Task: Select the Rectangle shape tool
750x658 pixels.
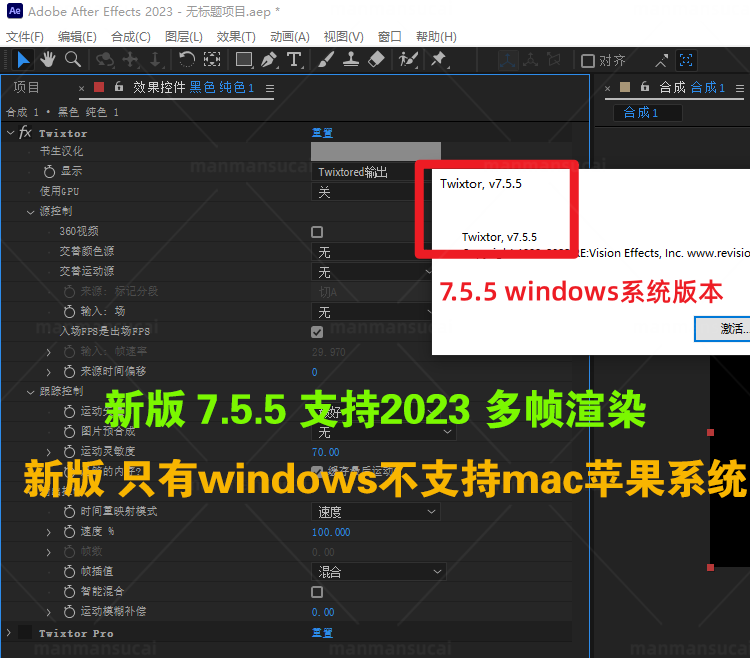Action: (x=244, y=60)
